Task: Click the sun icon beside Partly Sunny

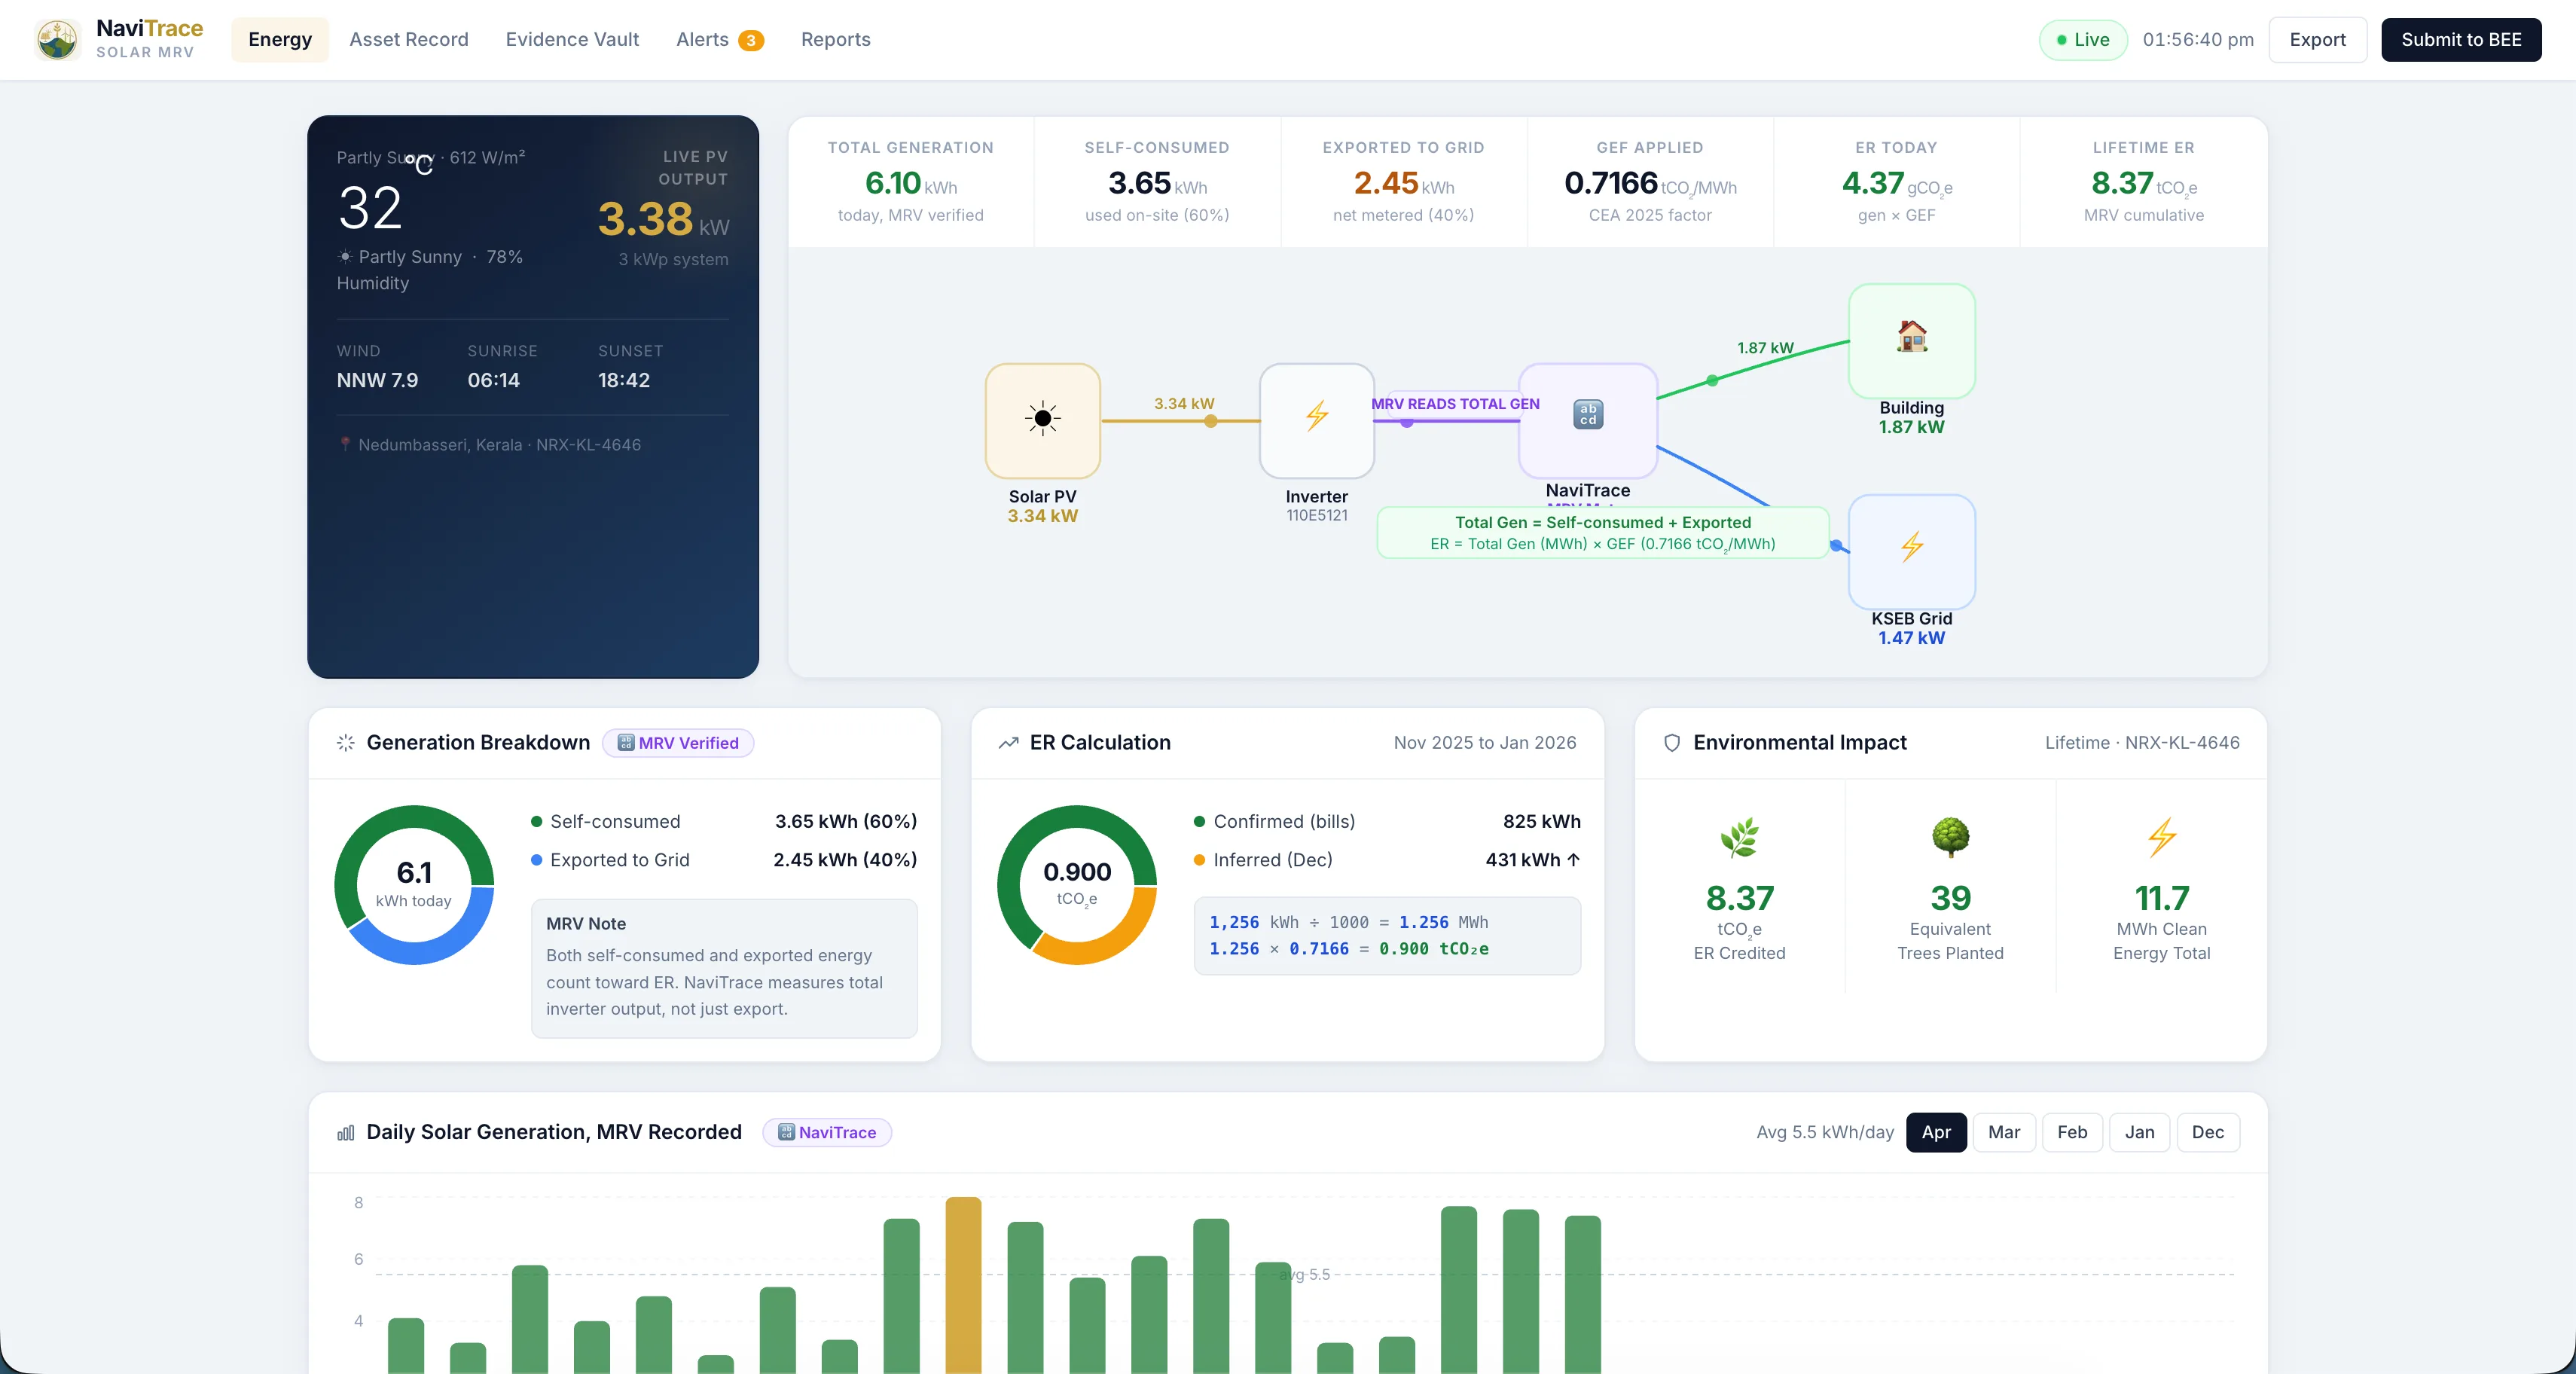Action: pos(344,257)
